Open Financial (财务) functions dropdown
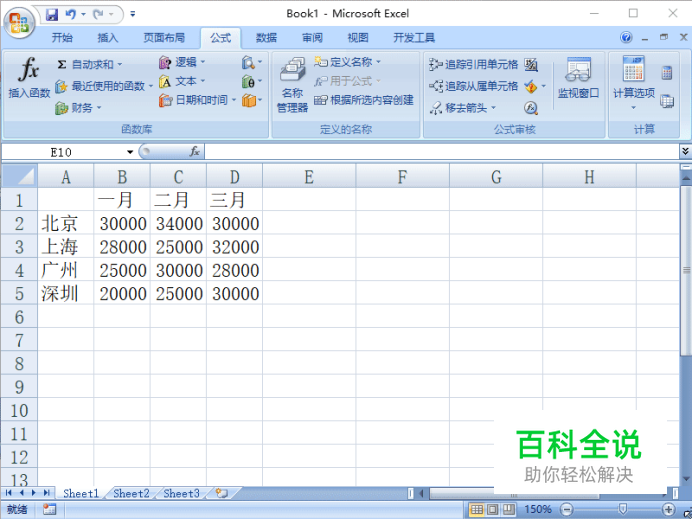692x519 pixels. click(x=78, y=108)
